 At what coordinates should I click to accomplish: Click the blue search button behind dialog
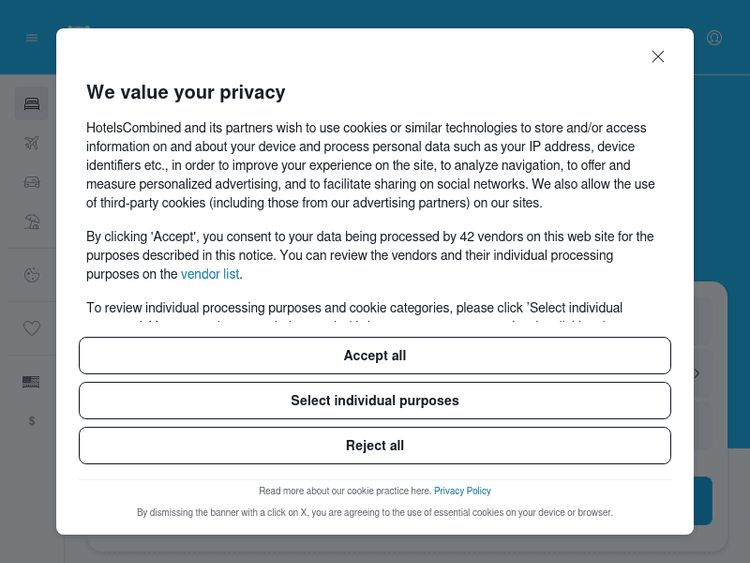pyautogui.click(x=703, y=501)
